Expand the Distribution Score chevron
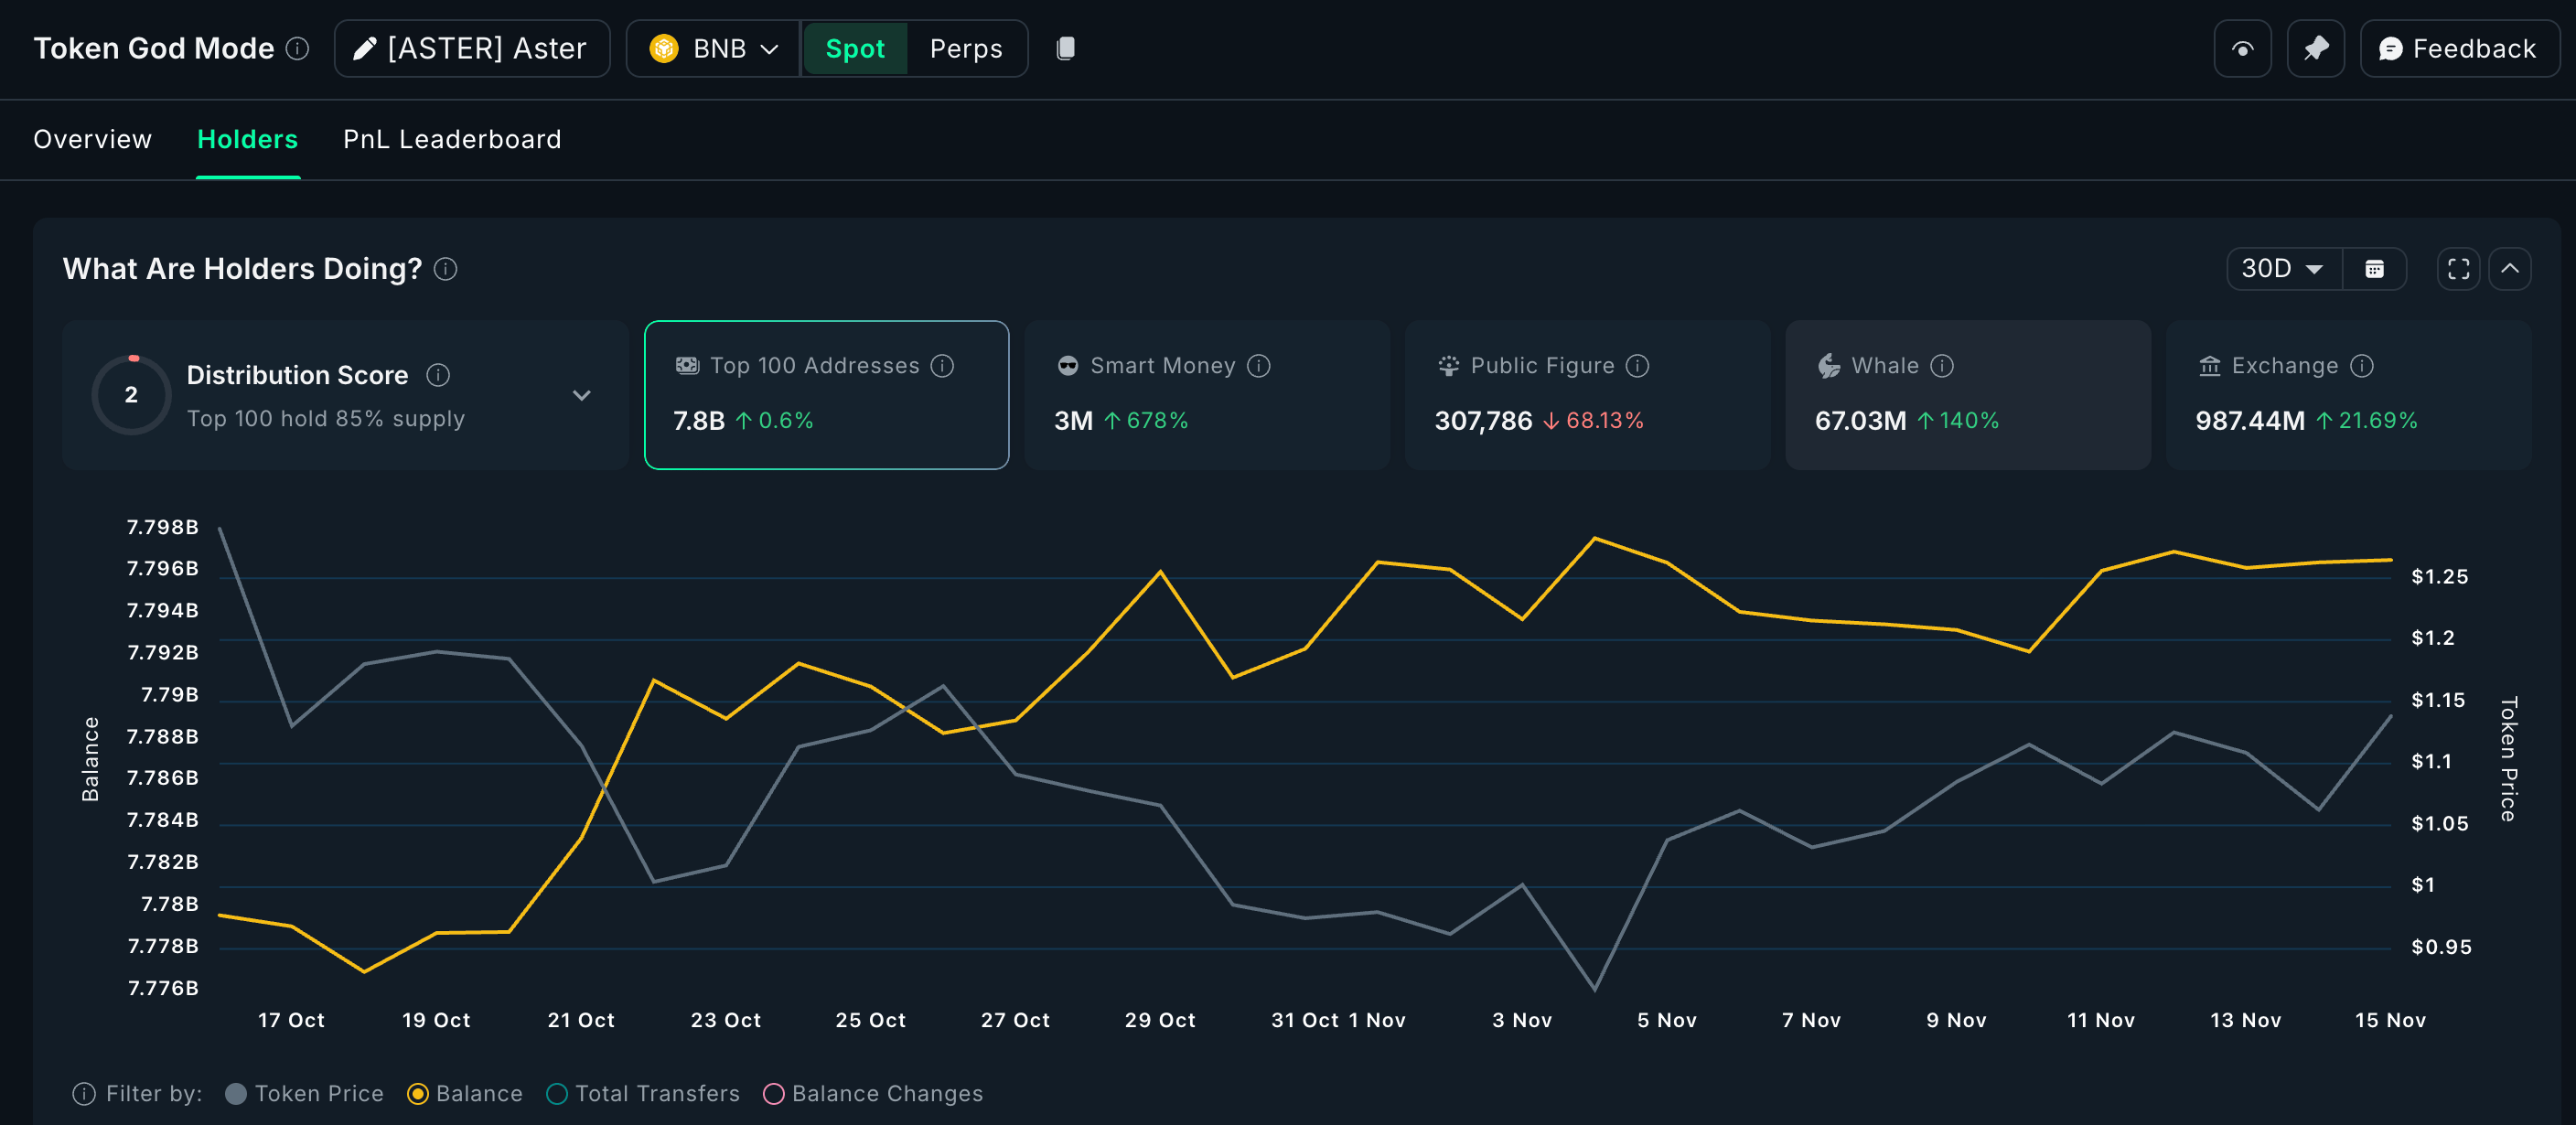This screenshot has height=1125, width=2576. 581,395
